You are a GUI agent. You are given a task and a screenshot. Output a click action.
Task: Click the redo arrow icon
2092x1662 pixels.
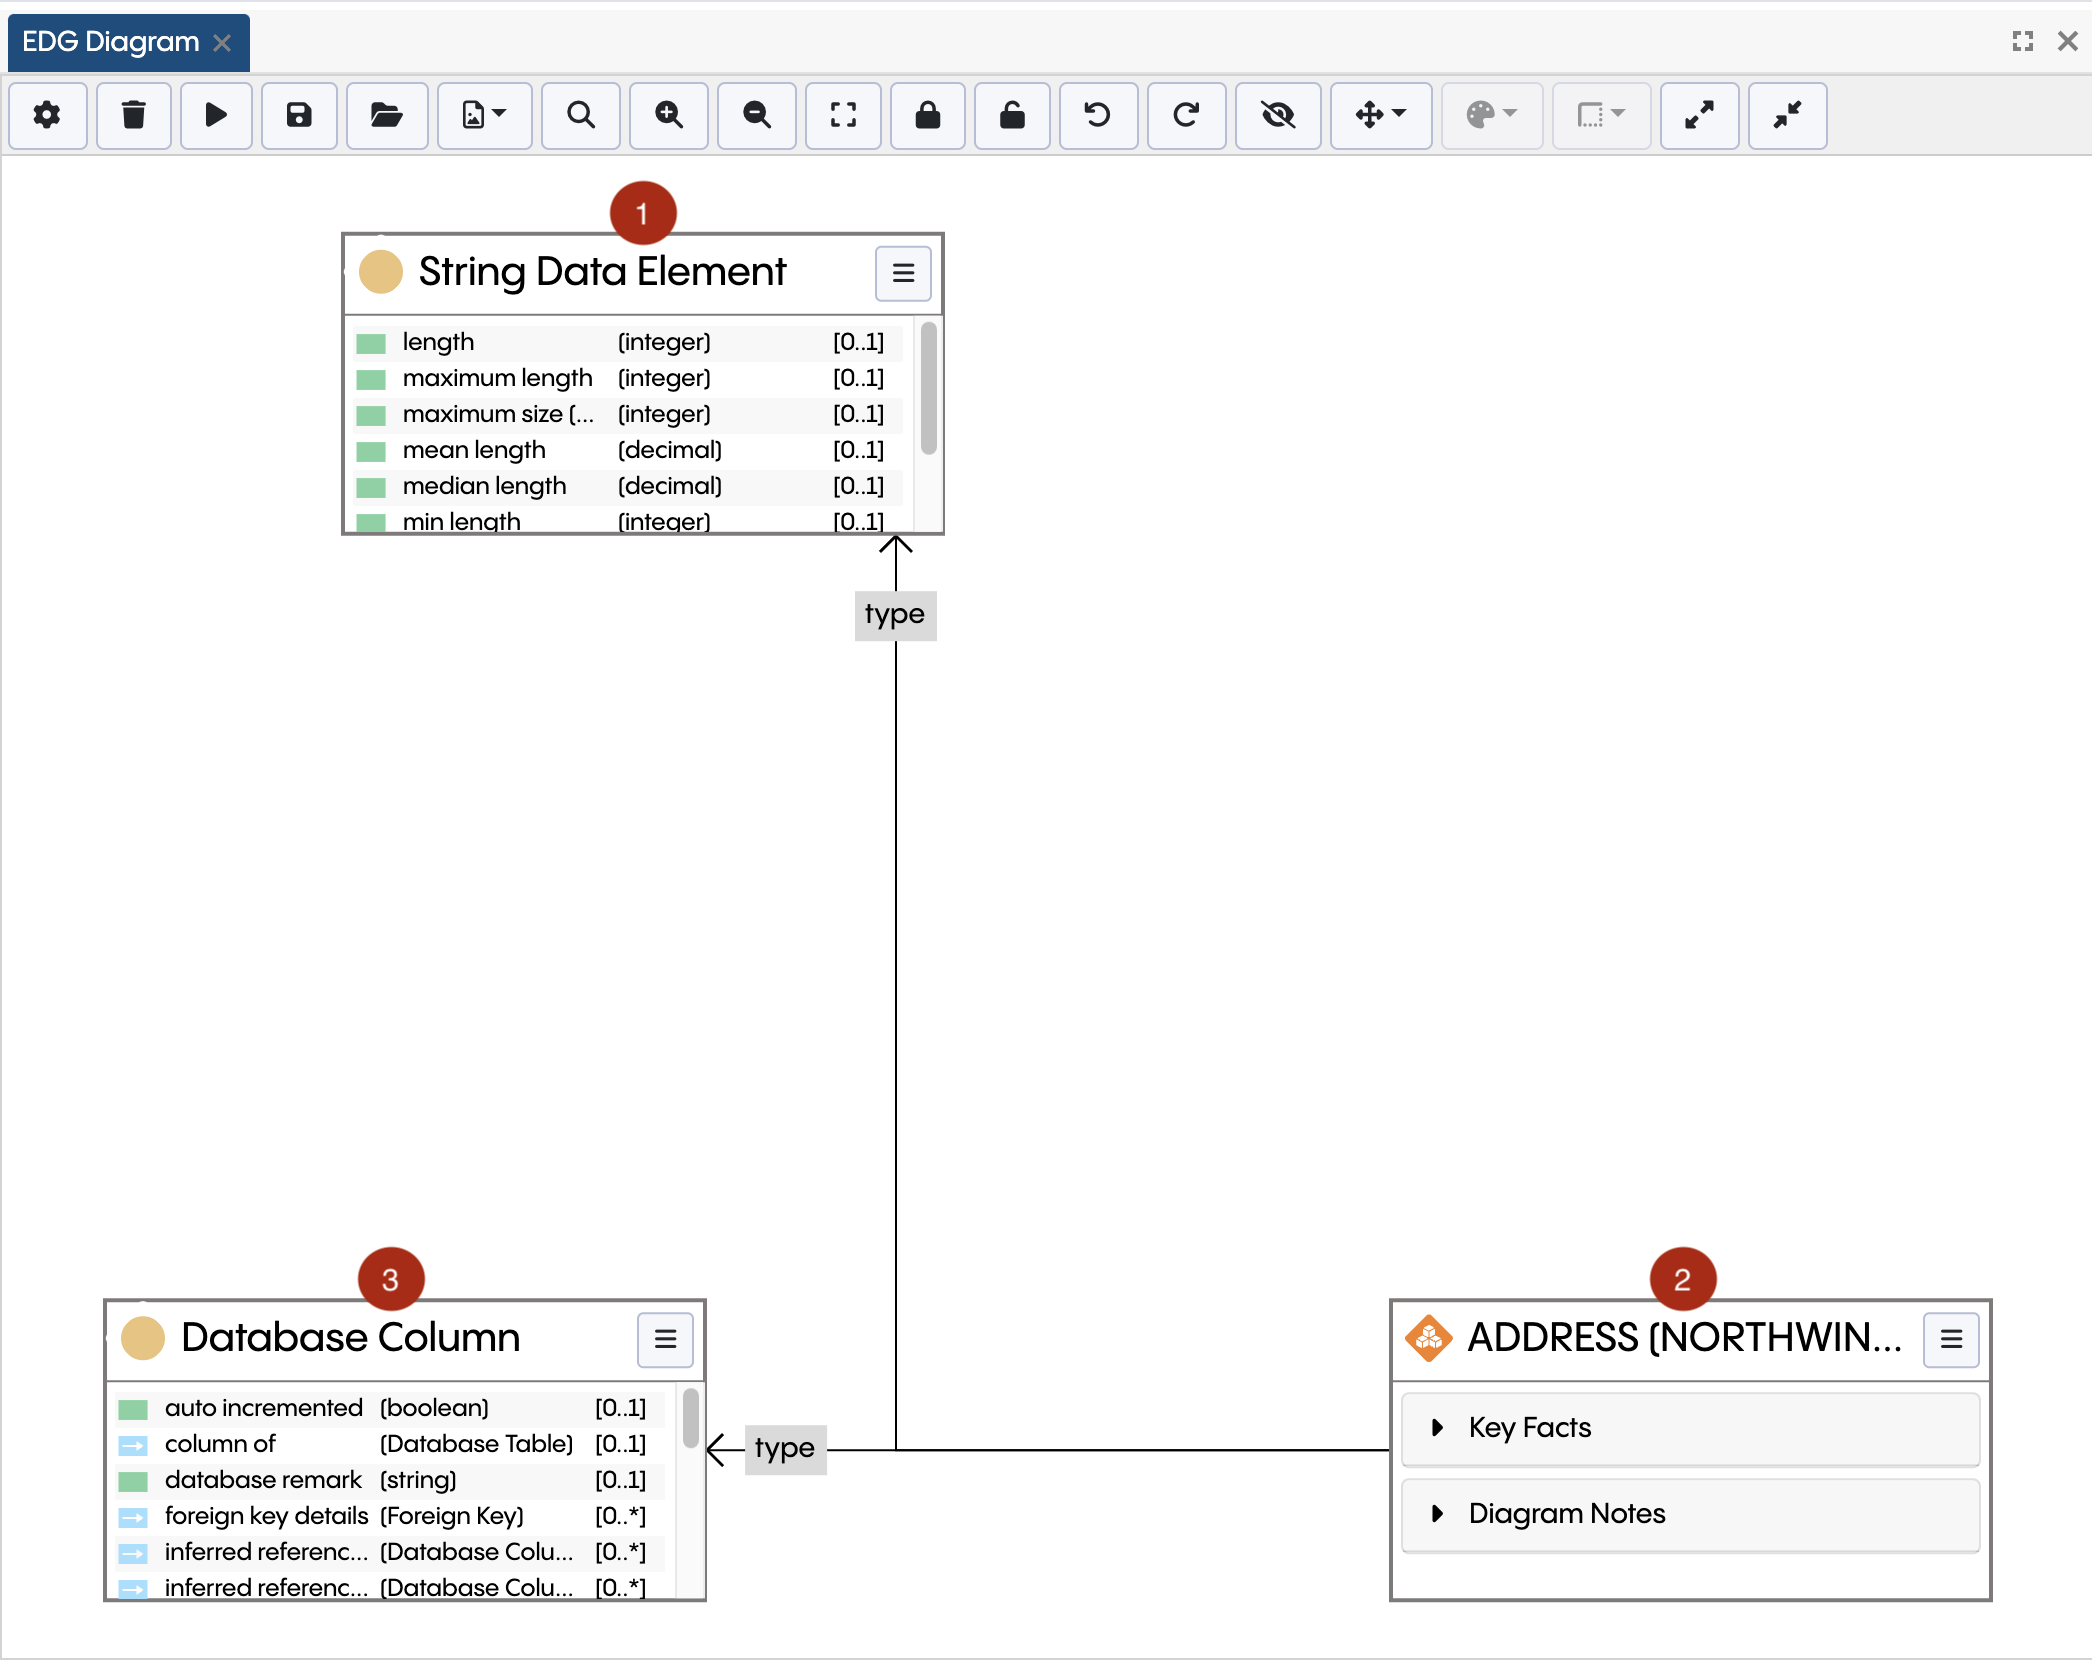(1186, 116)
